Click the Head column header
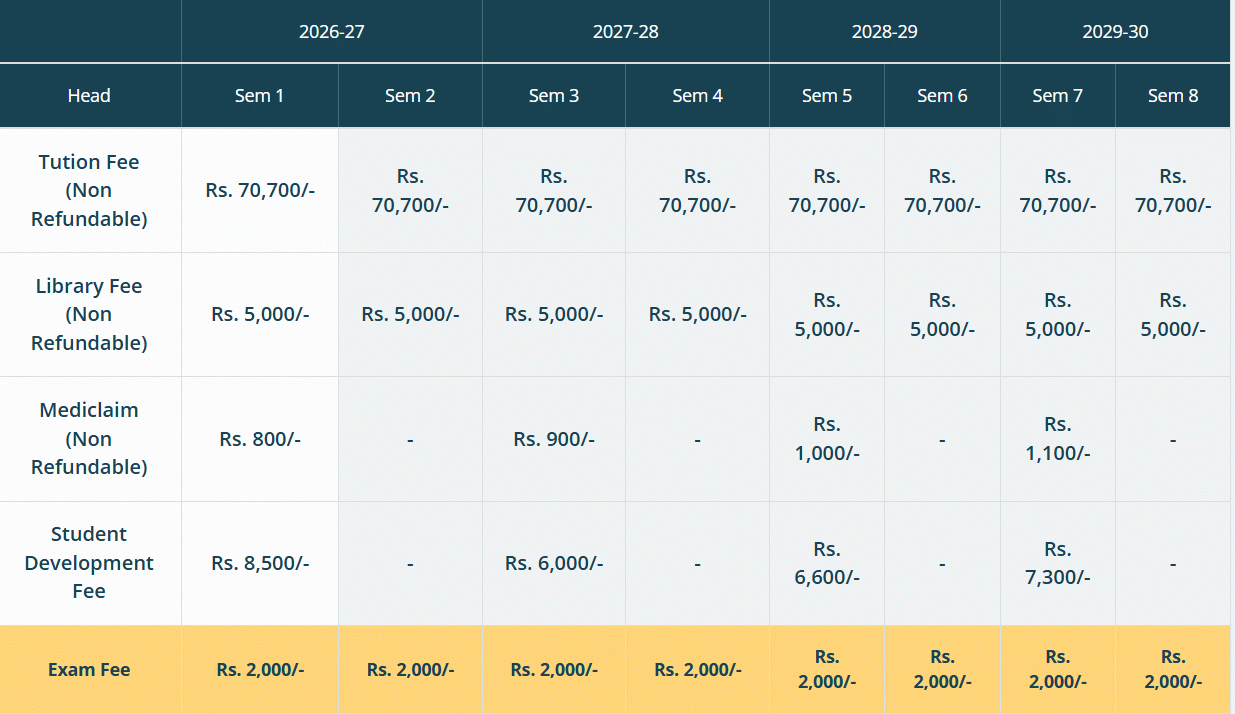This screenshot has width=1235, height=714. click(89, 96)
